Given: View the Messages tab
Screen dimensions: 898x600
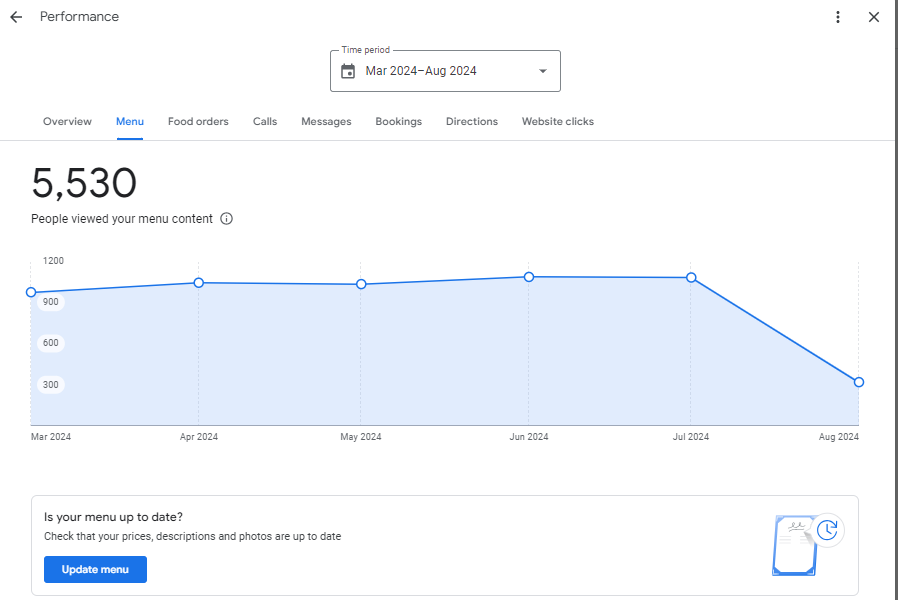Looking at the screenshot, I should [x=326, y=122].
